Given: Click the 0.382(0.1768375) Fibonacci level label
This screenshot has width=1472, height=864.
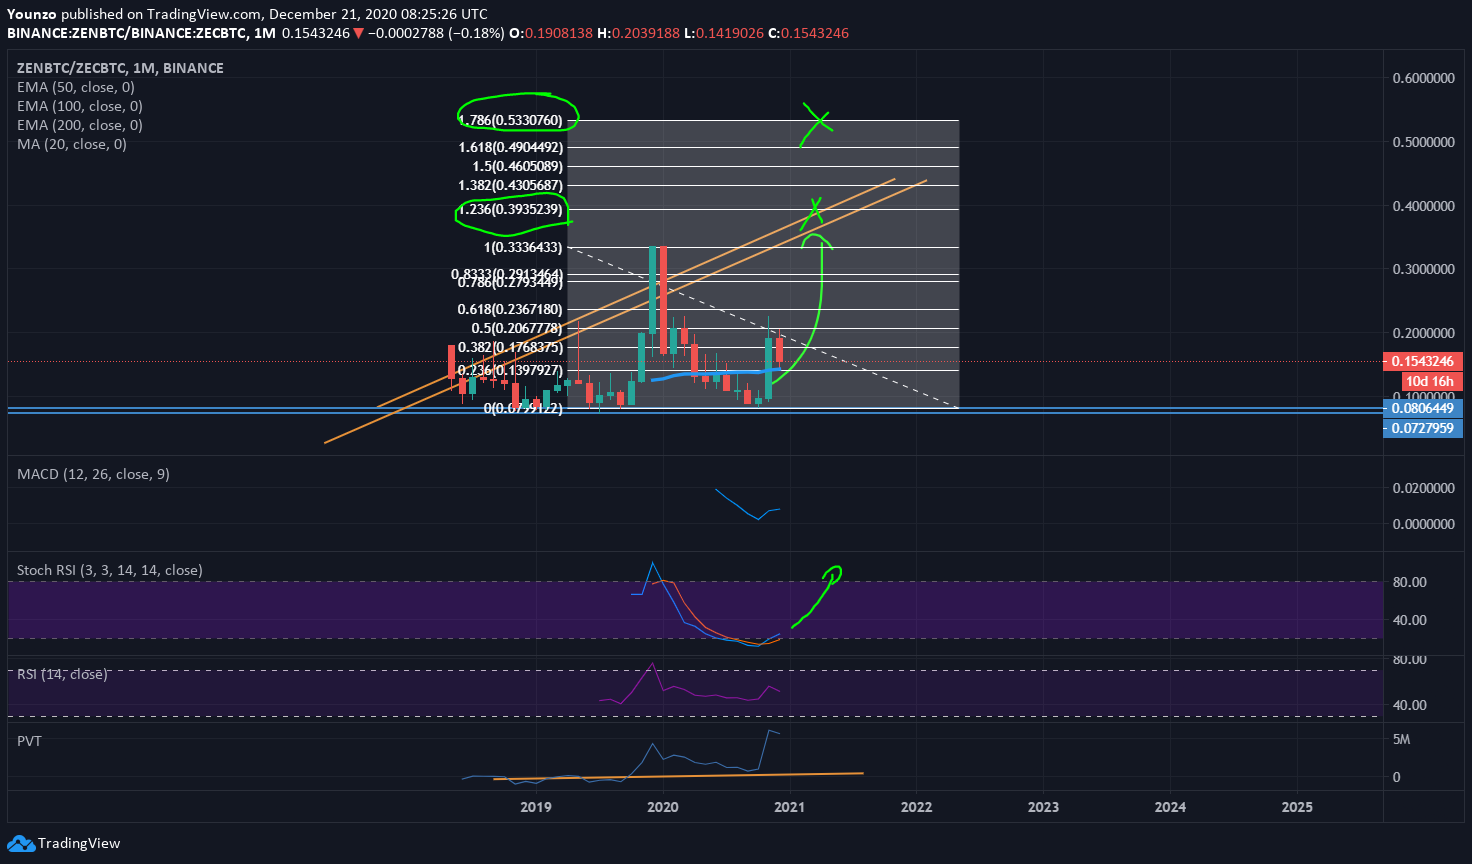Looking at the screenshot, I should pyautogui.click(x=511, y=347).
